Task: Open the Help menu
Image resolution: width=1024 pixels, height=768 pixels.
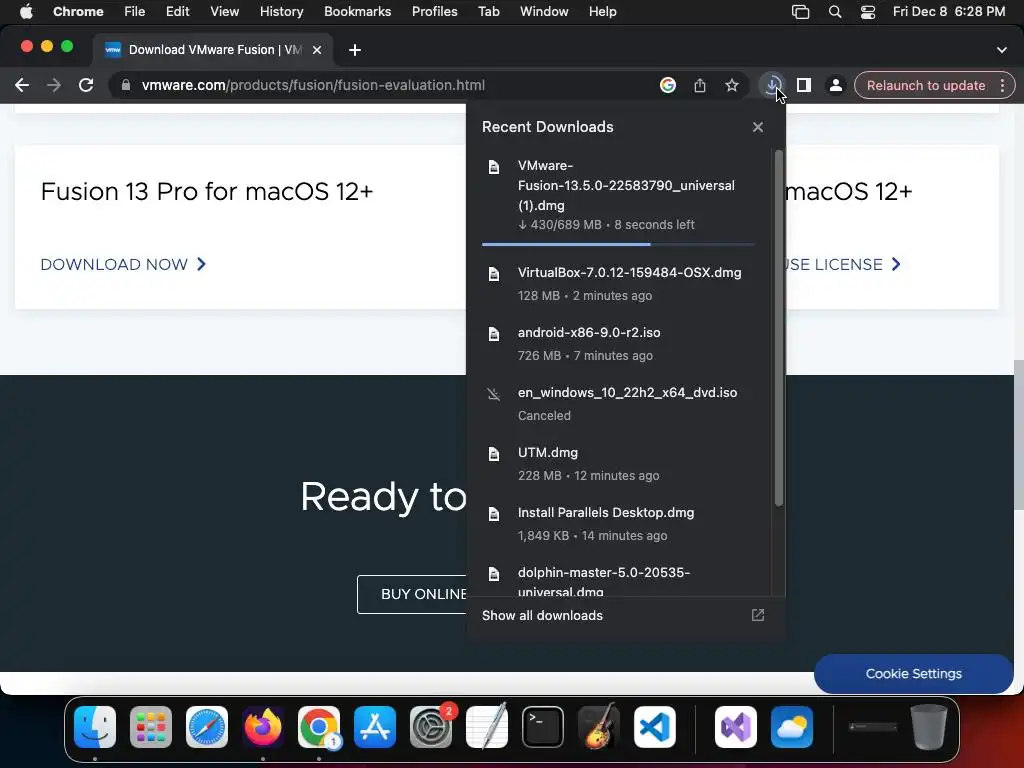Action: (602, 11)
